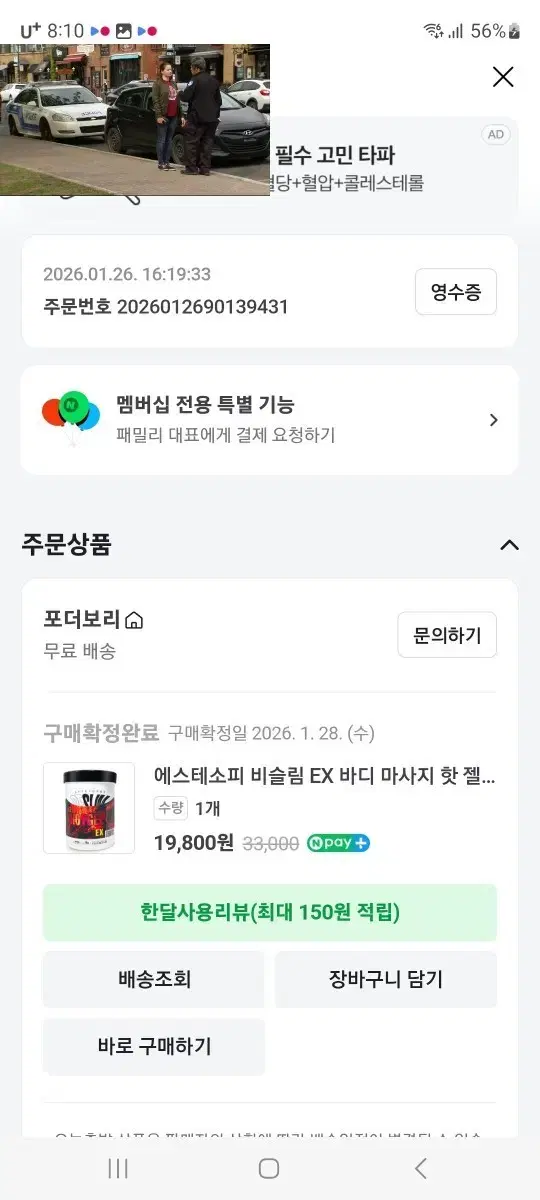
Task: Expand 멤버십 전용 특별 기능 chevron
Action: coord(493,420)
